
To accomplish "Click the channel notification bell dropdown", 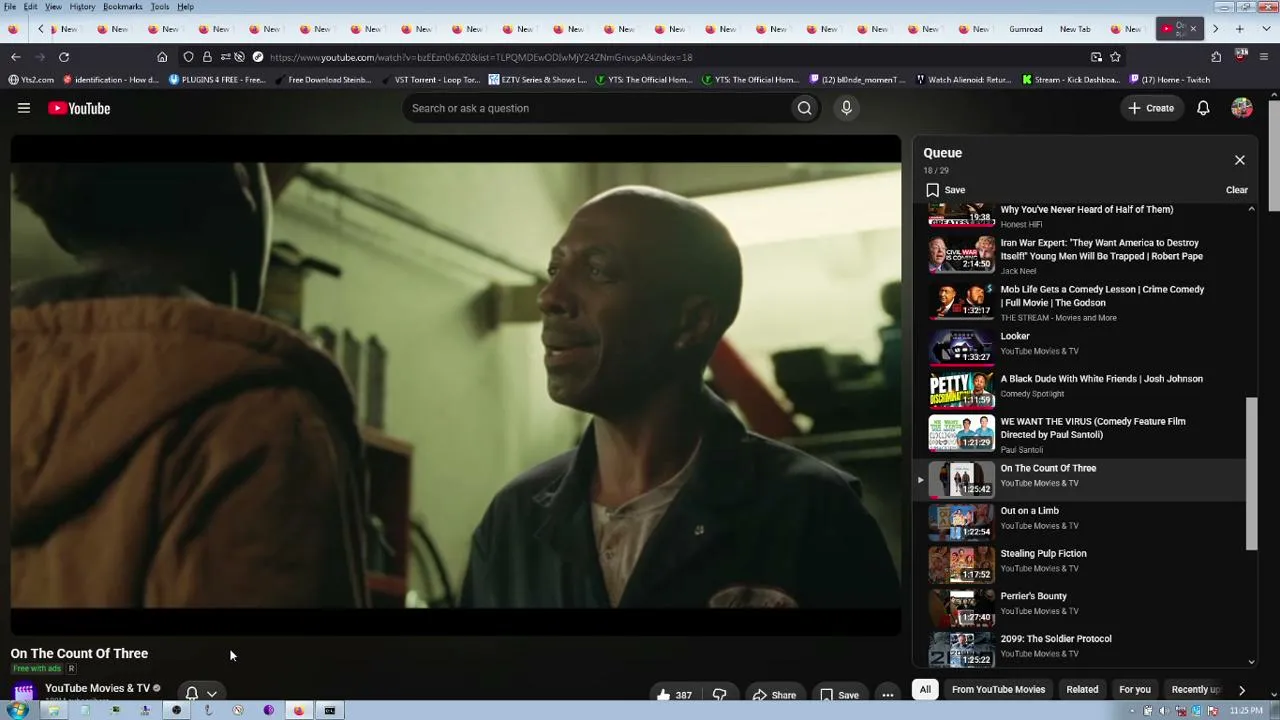I will (x=201, y=693).
